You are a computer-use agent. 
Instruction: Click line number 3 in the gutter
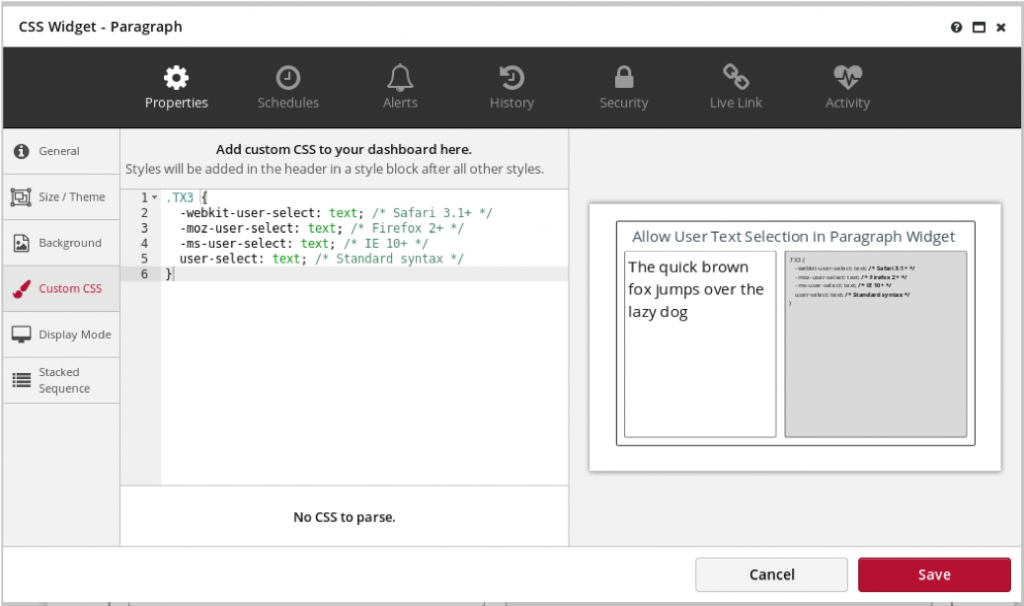(144, 228)
